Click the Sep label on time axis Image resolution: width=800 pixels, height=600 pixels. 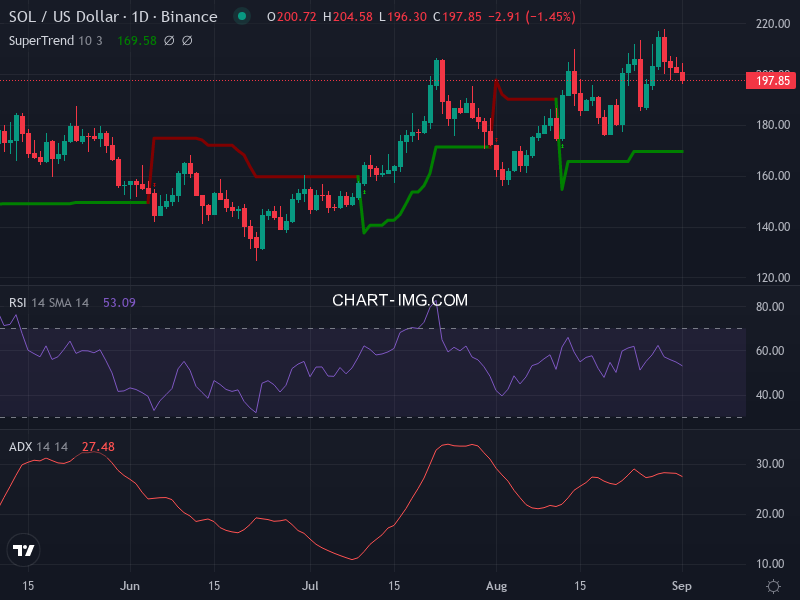coord(683,585)
